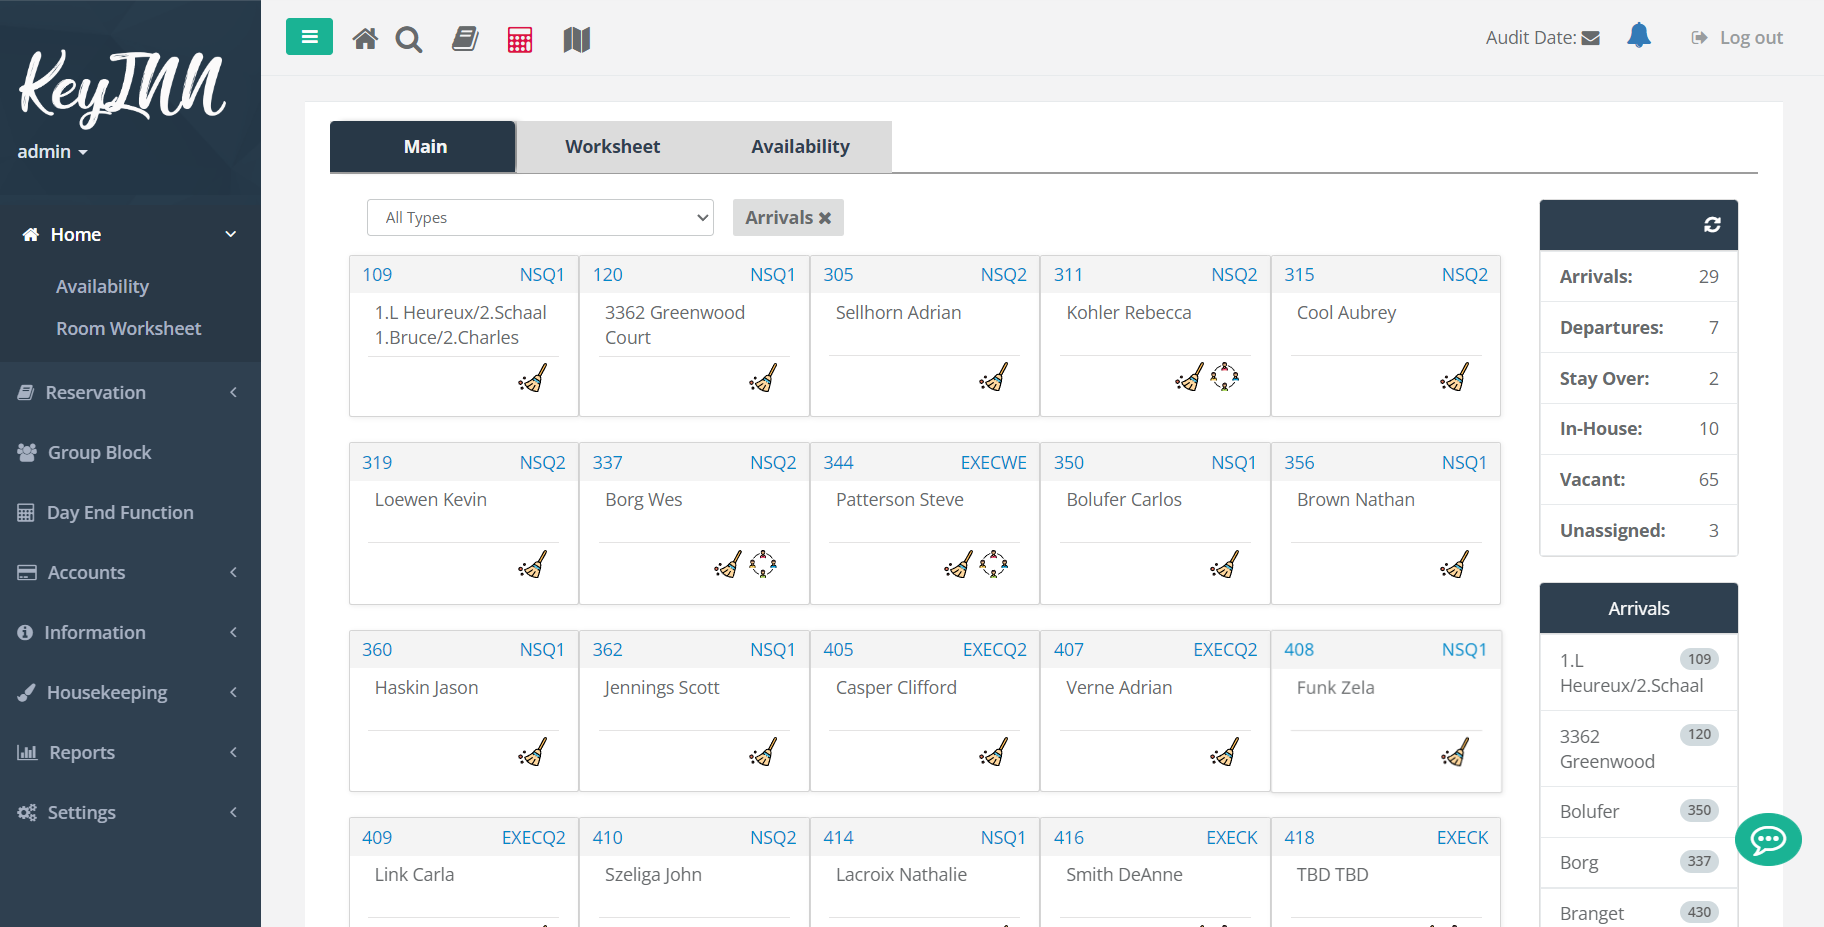Viewport: 1824px width, 927px height.
Task: Open Room Worksheet in the sidebar
Action: [x=128, y=328]
